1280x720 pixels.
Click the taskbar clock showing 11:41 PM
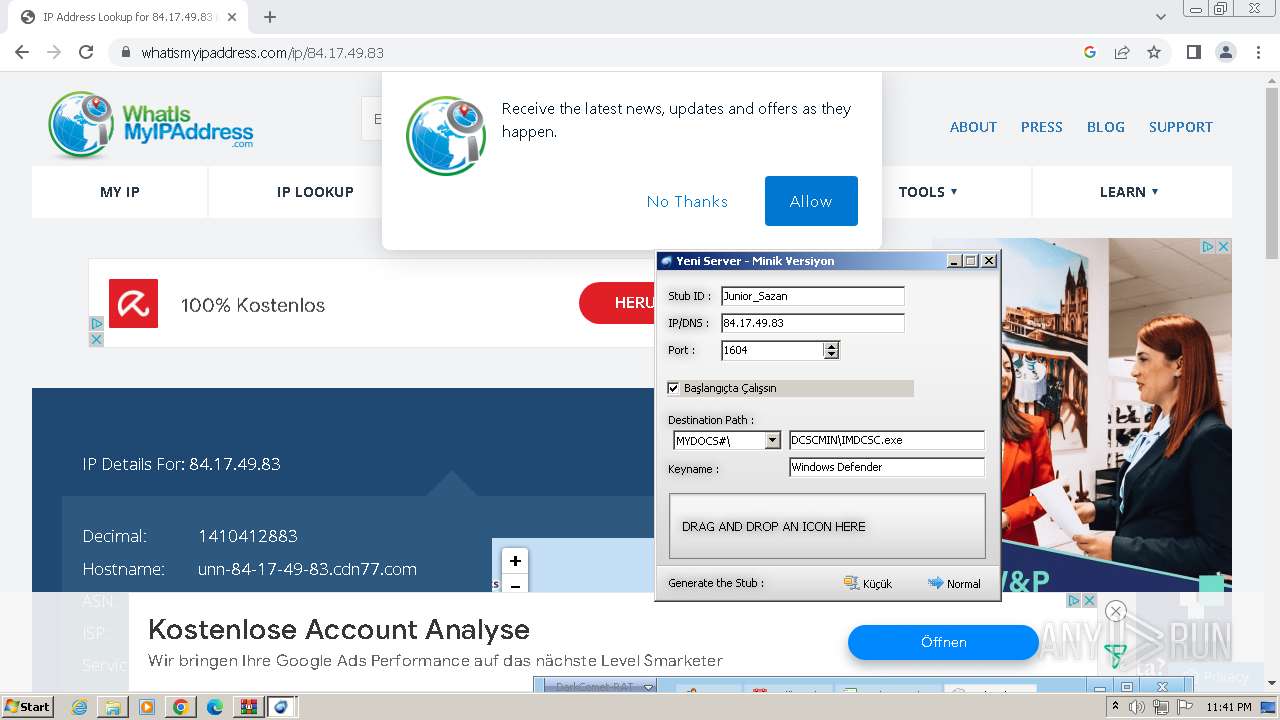point(1229,707)
